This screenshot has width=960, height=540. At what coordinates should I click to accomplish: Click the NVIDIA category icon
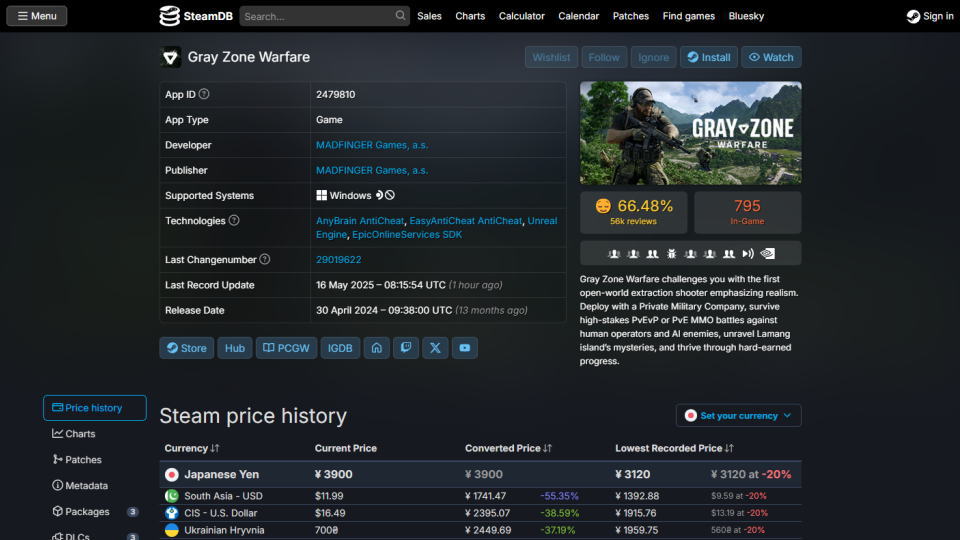pos(768,253)
